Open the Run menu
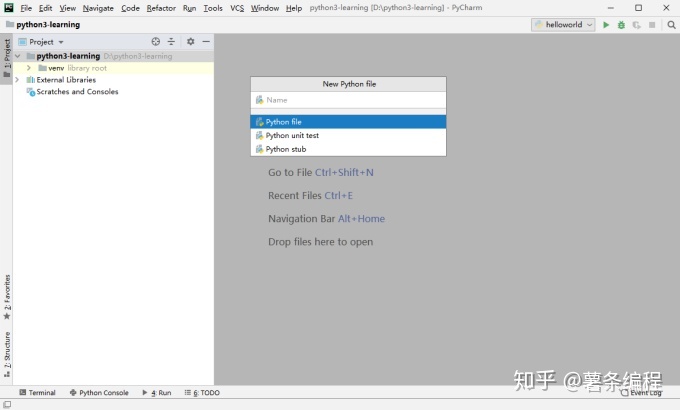The width and height of the screenshot is (680, 410). click(x=190, y=8)
